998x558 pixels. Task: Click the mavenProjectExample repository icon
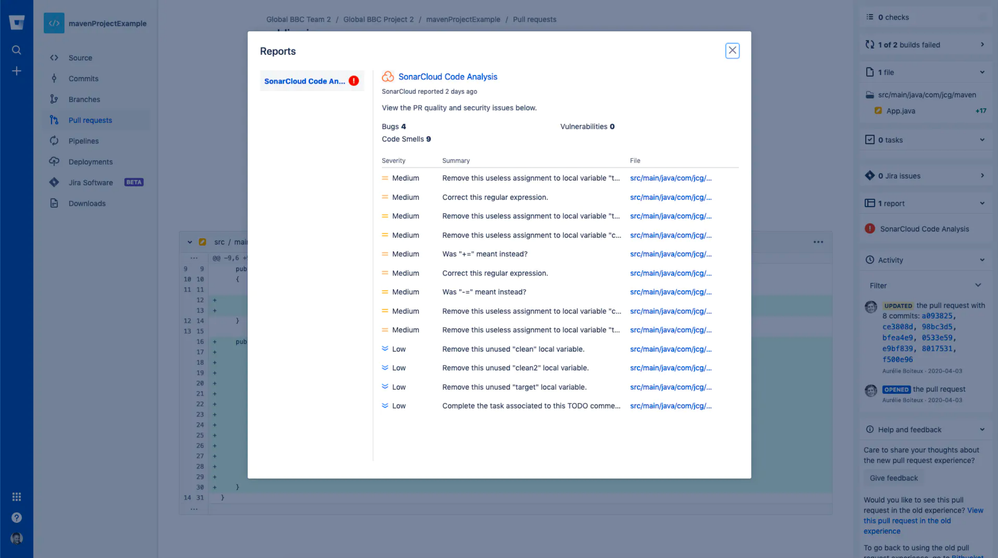[54, 23]
